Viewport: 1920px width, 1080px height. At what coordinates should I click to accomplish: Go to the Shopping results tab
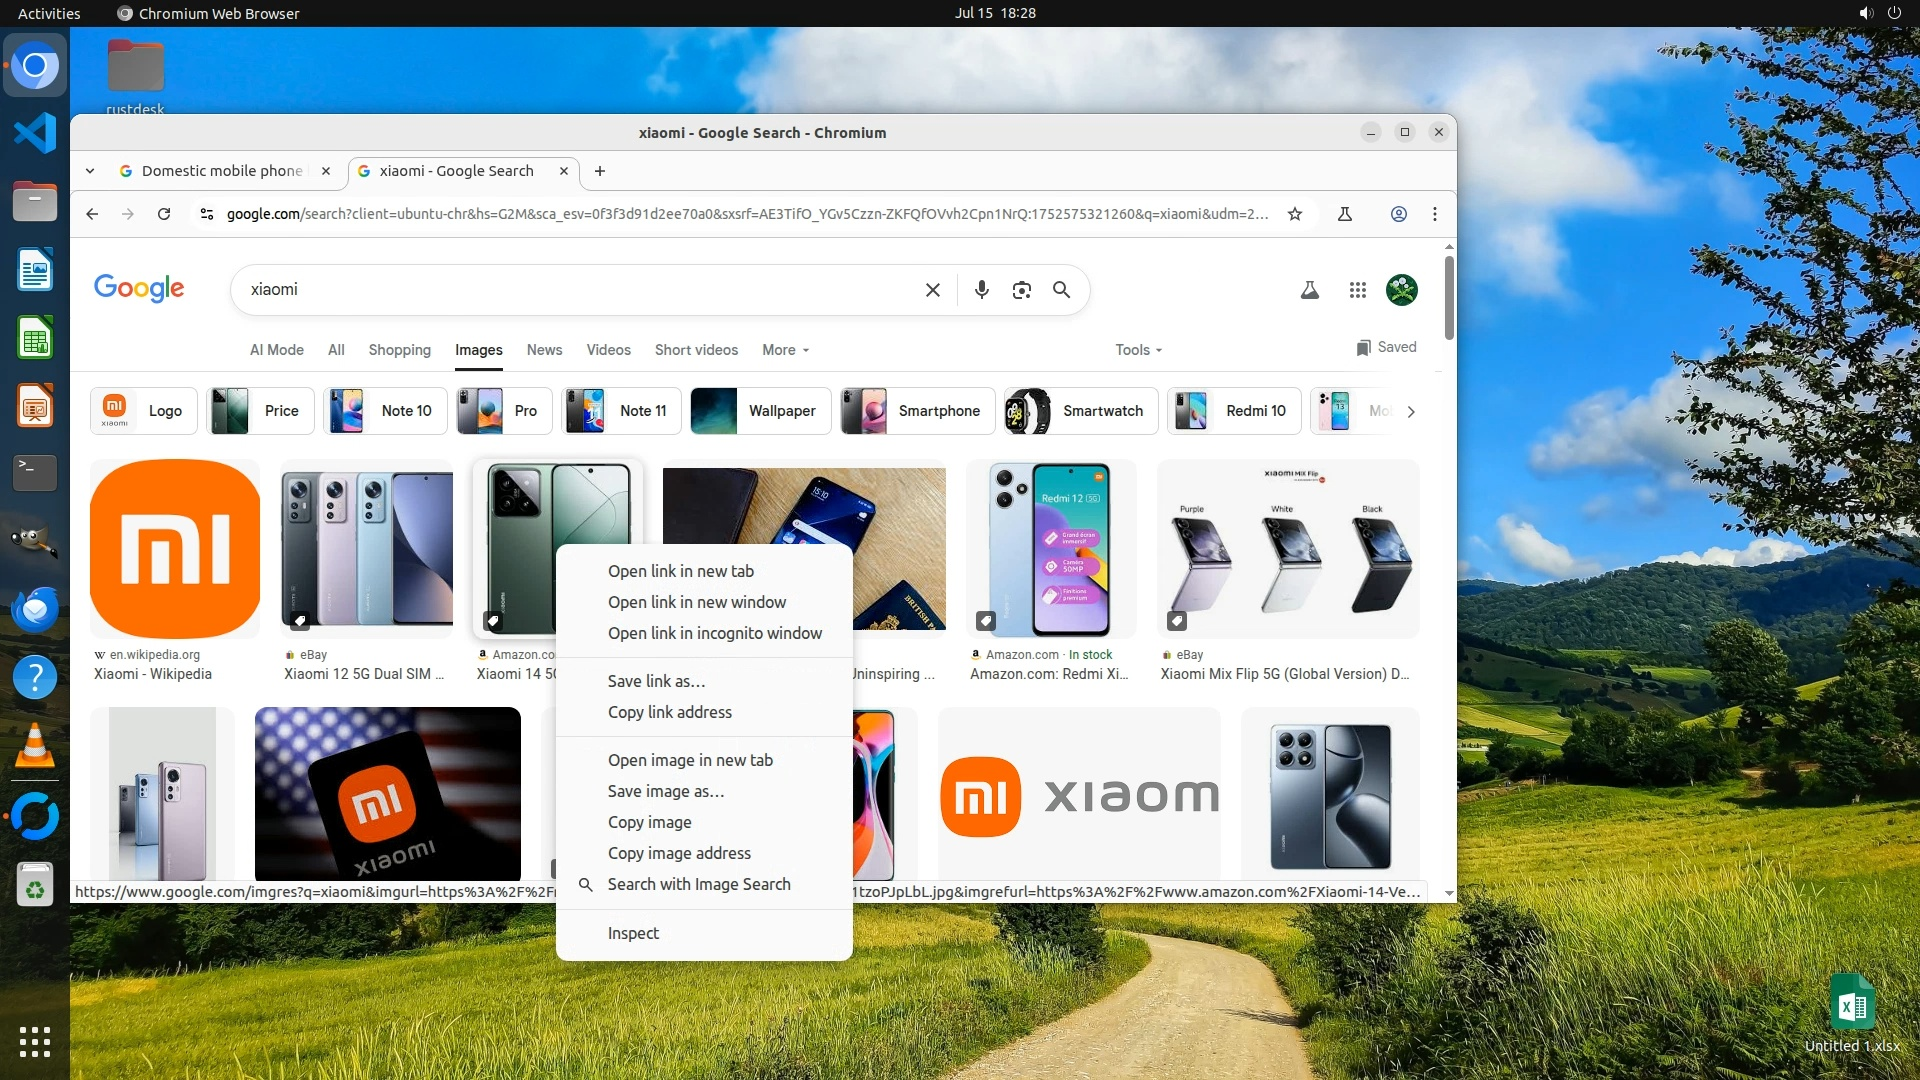pyautogui.click(x=399, y=350)
